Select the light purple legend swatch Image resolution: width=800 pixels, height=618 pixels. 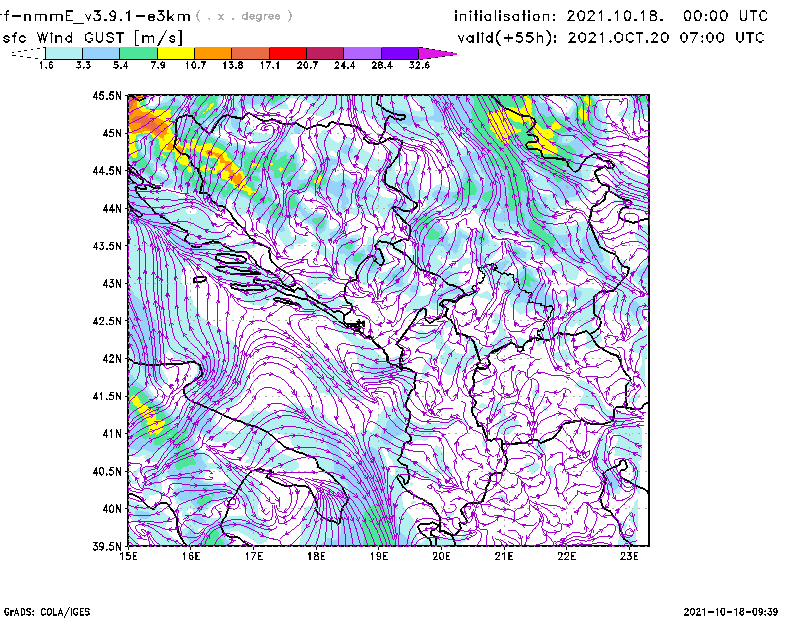(x=362, y=53)
